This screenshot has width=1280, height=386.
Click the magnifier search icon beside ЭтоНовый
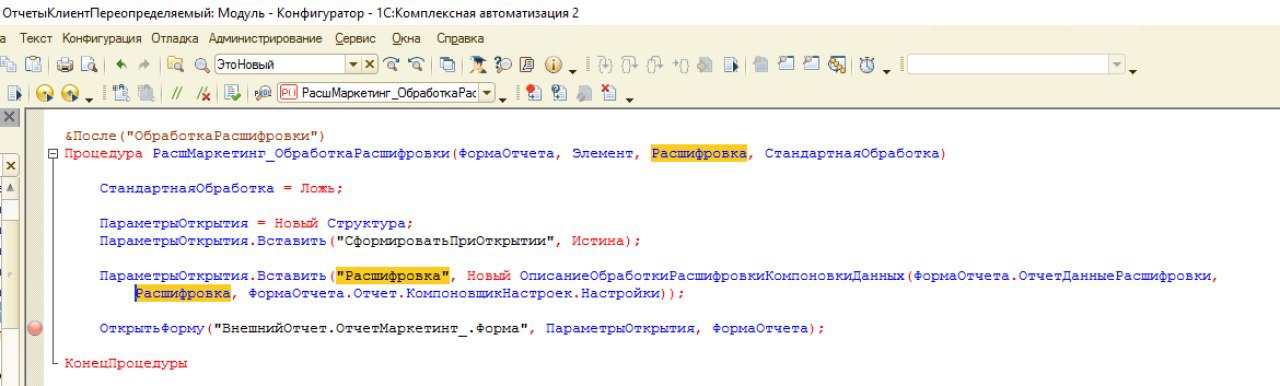[x=202, y=65]
